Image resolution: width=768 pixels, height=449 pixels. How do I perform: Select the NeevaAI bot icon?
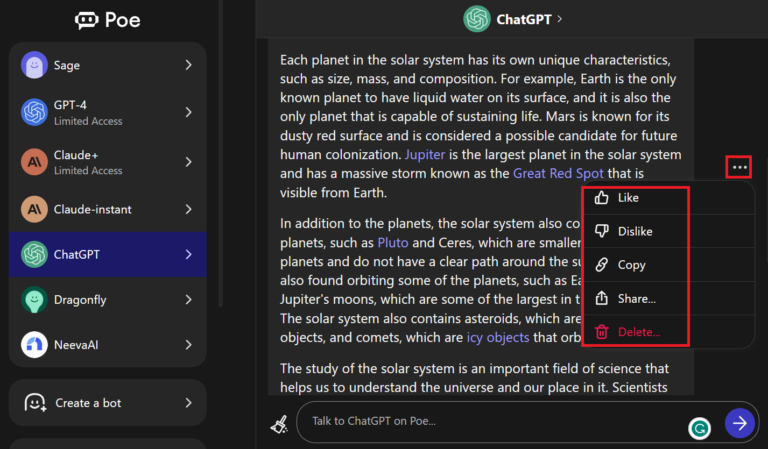34,345
